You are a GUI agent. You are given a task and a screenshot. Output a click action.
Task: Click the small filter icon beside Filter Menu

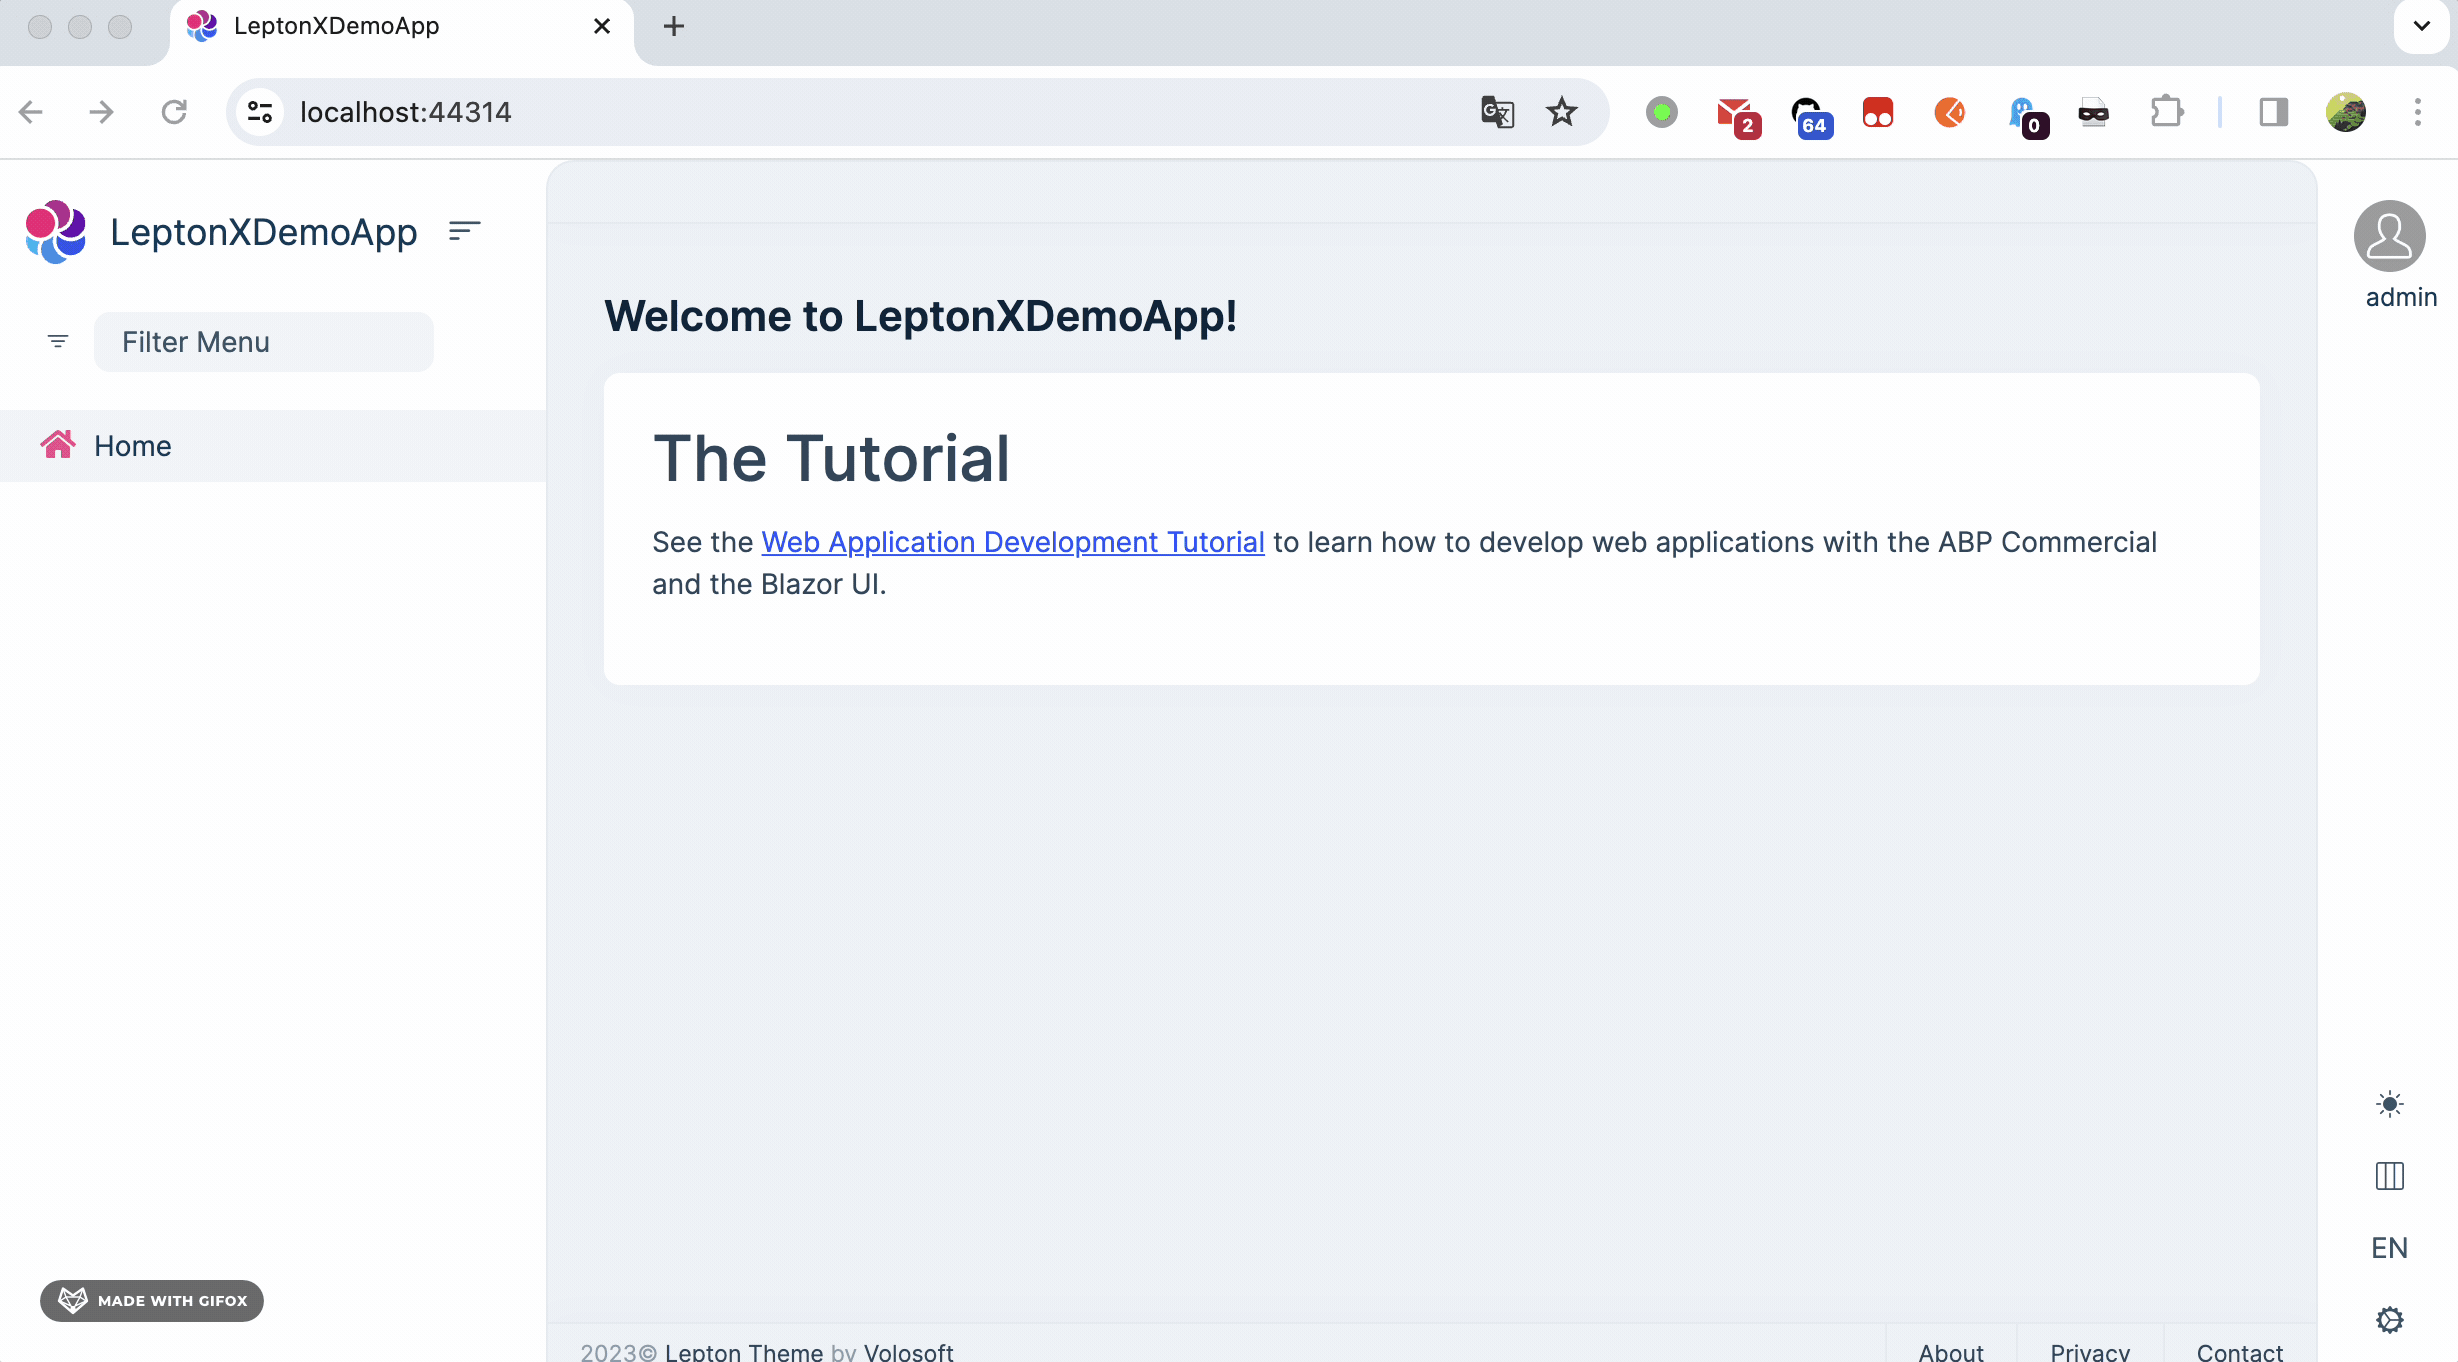click(x=58, y=342)
